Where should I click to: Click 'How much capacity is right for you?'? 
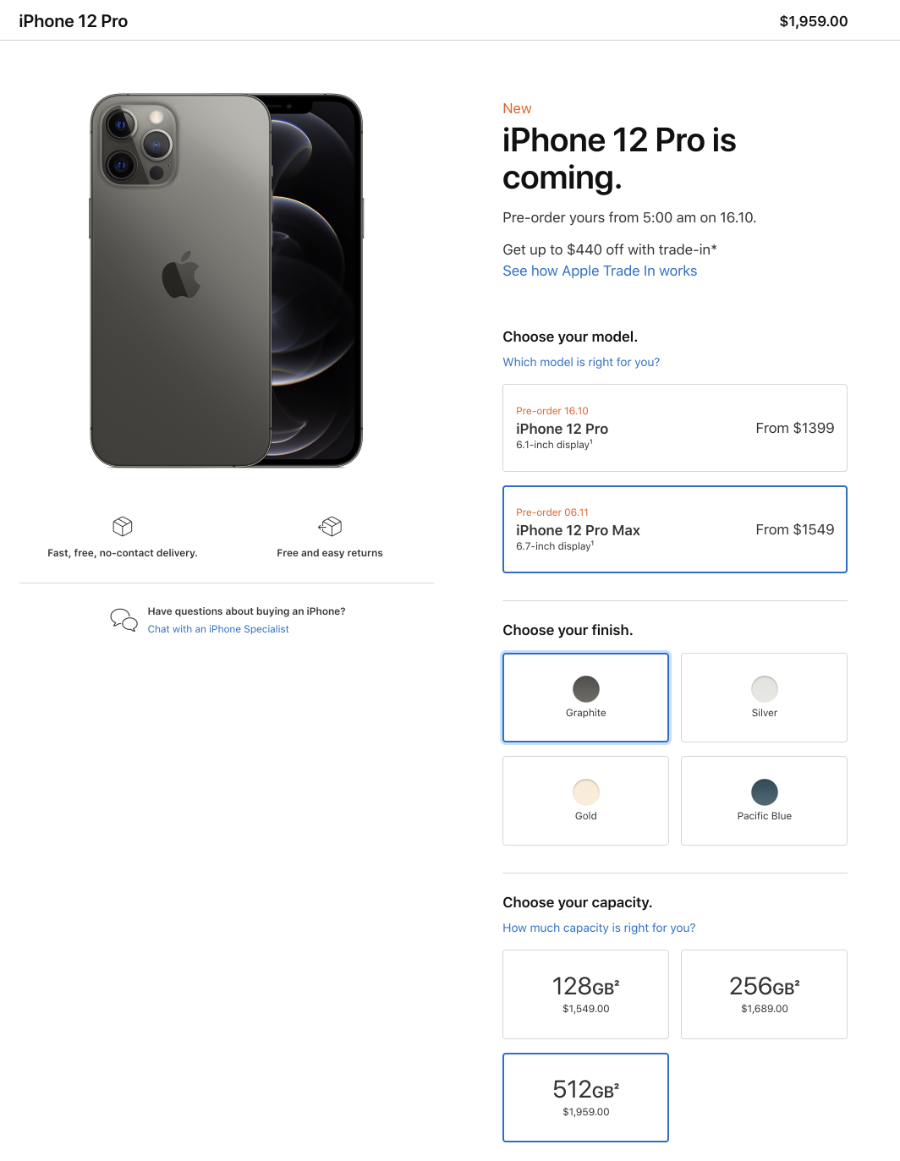pos(598,928)
